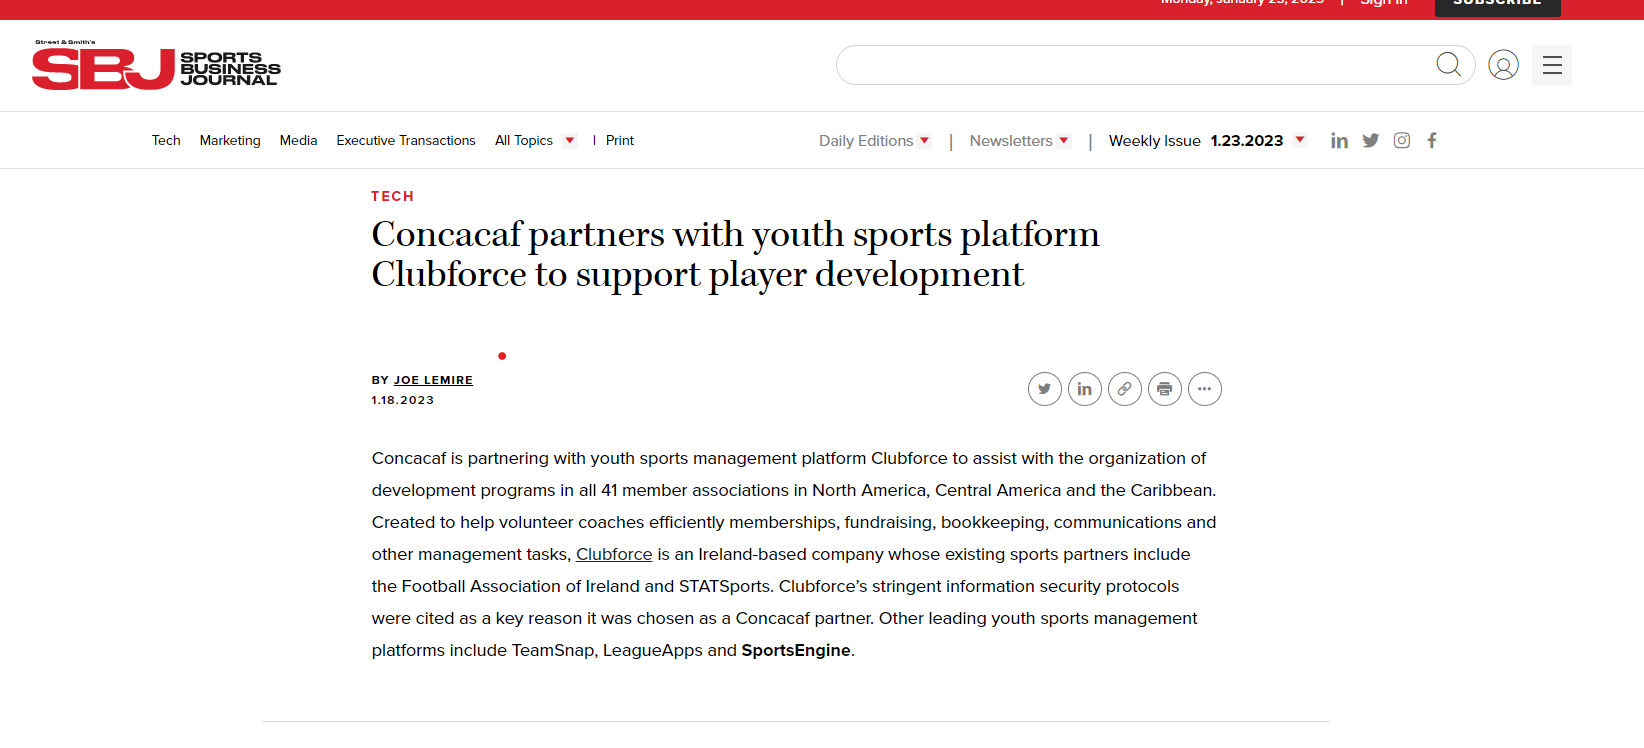This screenshot has width=1644, height=748.
Task: Visit SBJ LinkedIn page from nav bar
Action: click(1339, 141)
